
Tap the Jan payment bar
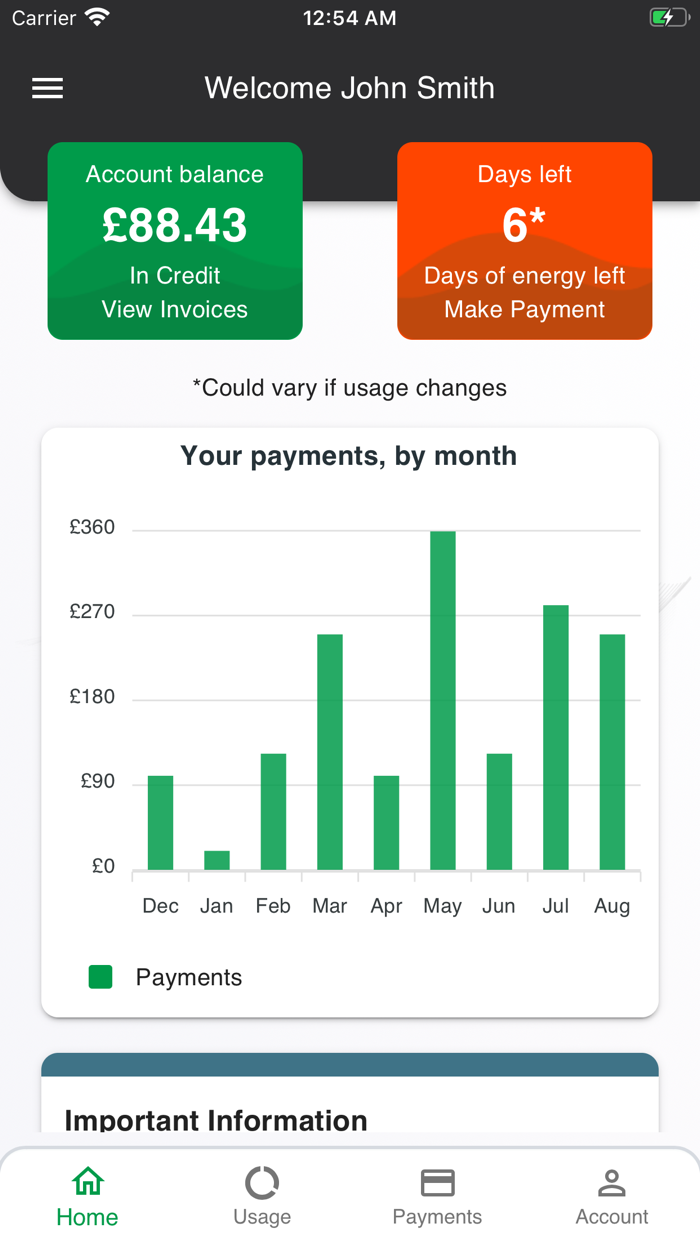pos(217,860)
